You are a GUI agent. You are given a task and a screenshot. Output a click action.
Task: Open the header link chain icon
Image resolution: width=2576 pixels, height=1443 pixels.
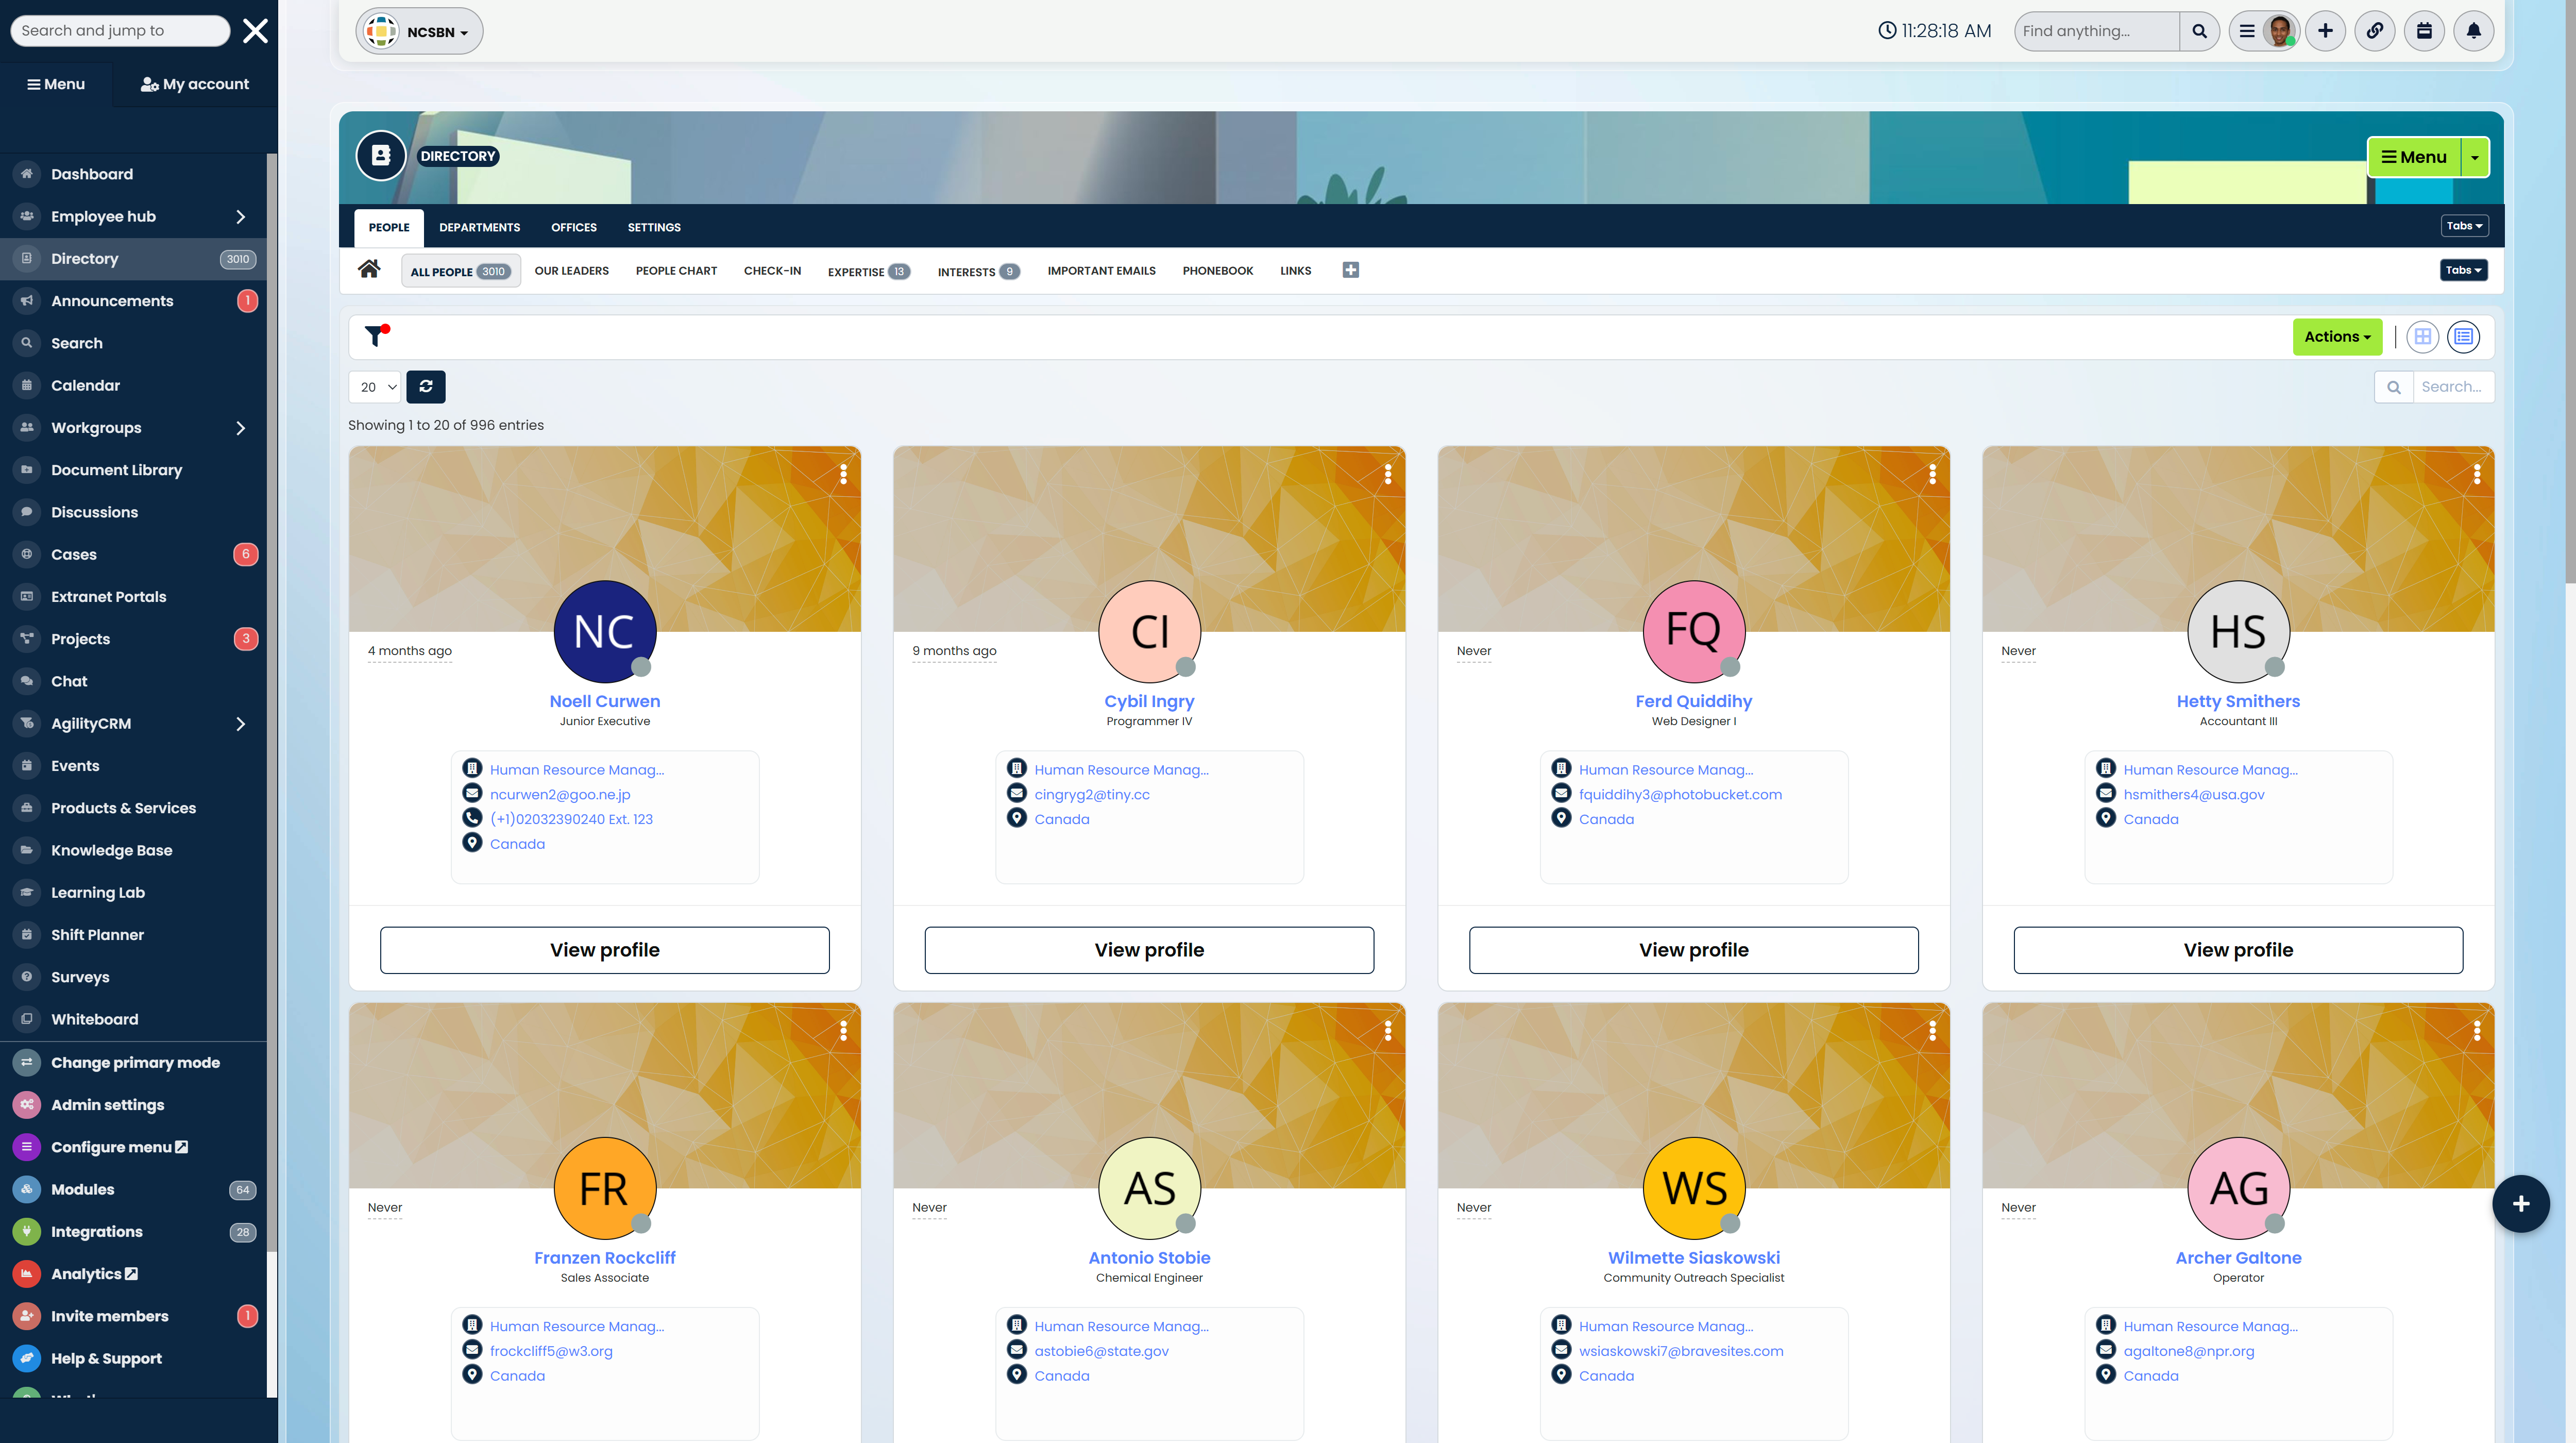[x=2374, y=31]
